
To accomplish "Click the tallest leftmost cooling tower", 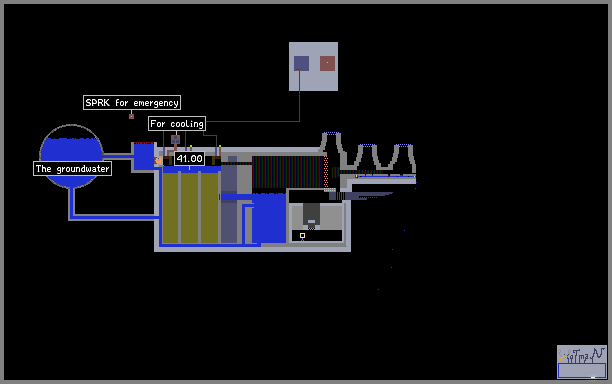I will click(x=331, y=150).
